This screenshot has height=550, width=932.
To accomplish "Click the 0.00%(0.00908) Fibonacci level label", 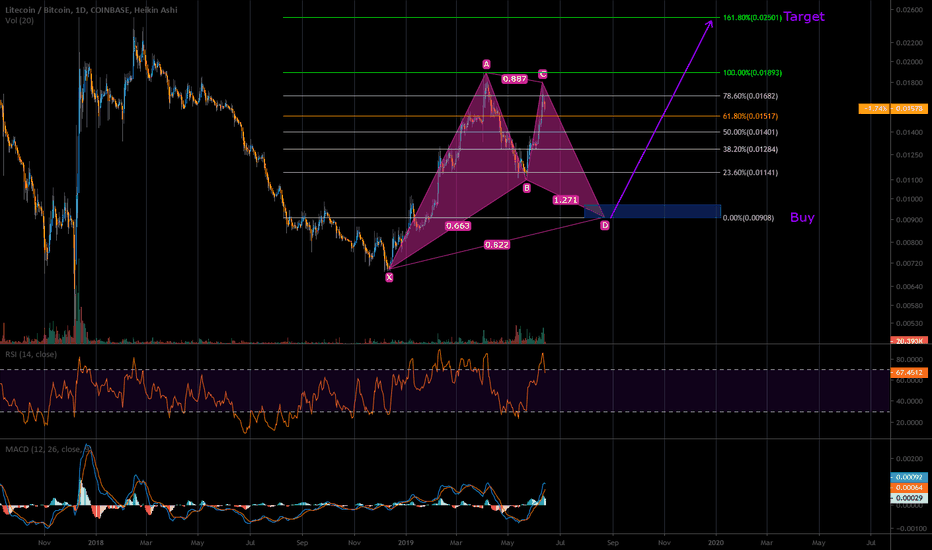I will pos(748,218).
